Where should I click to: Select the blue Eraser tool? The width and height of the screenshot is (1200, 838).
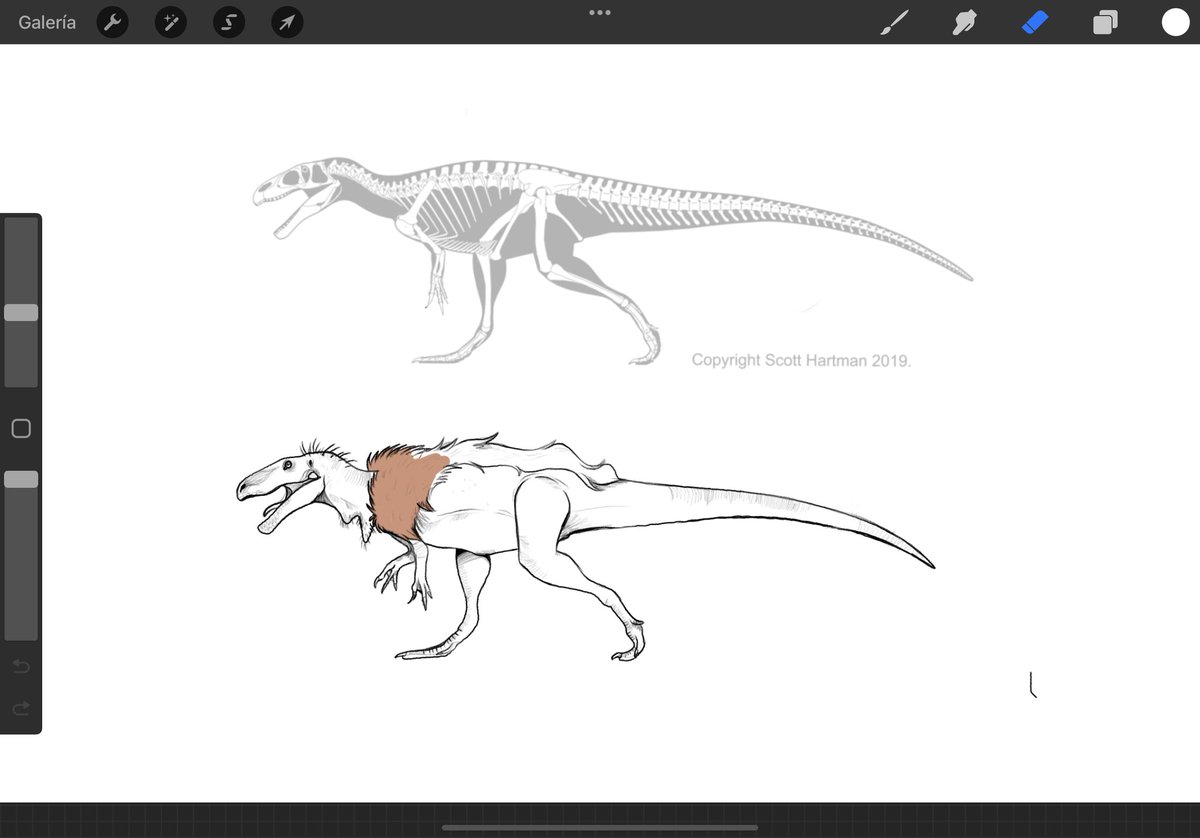pos(1035,23)
